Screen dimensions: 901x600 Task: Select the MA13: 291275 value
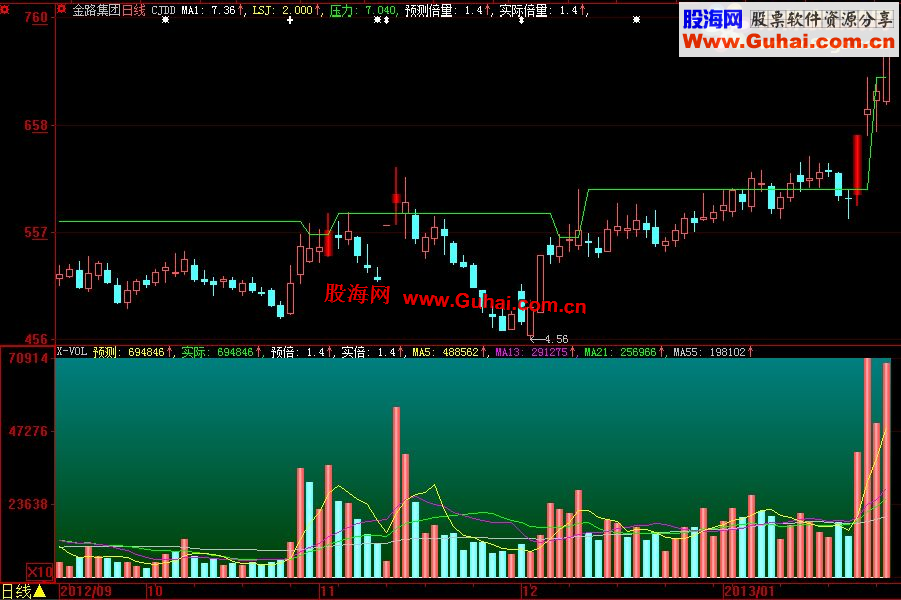point(536,352)
